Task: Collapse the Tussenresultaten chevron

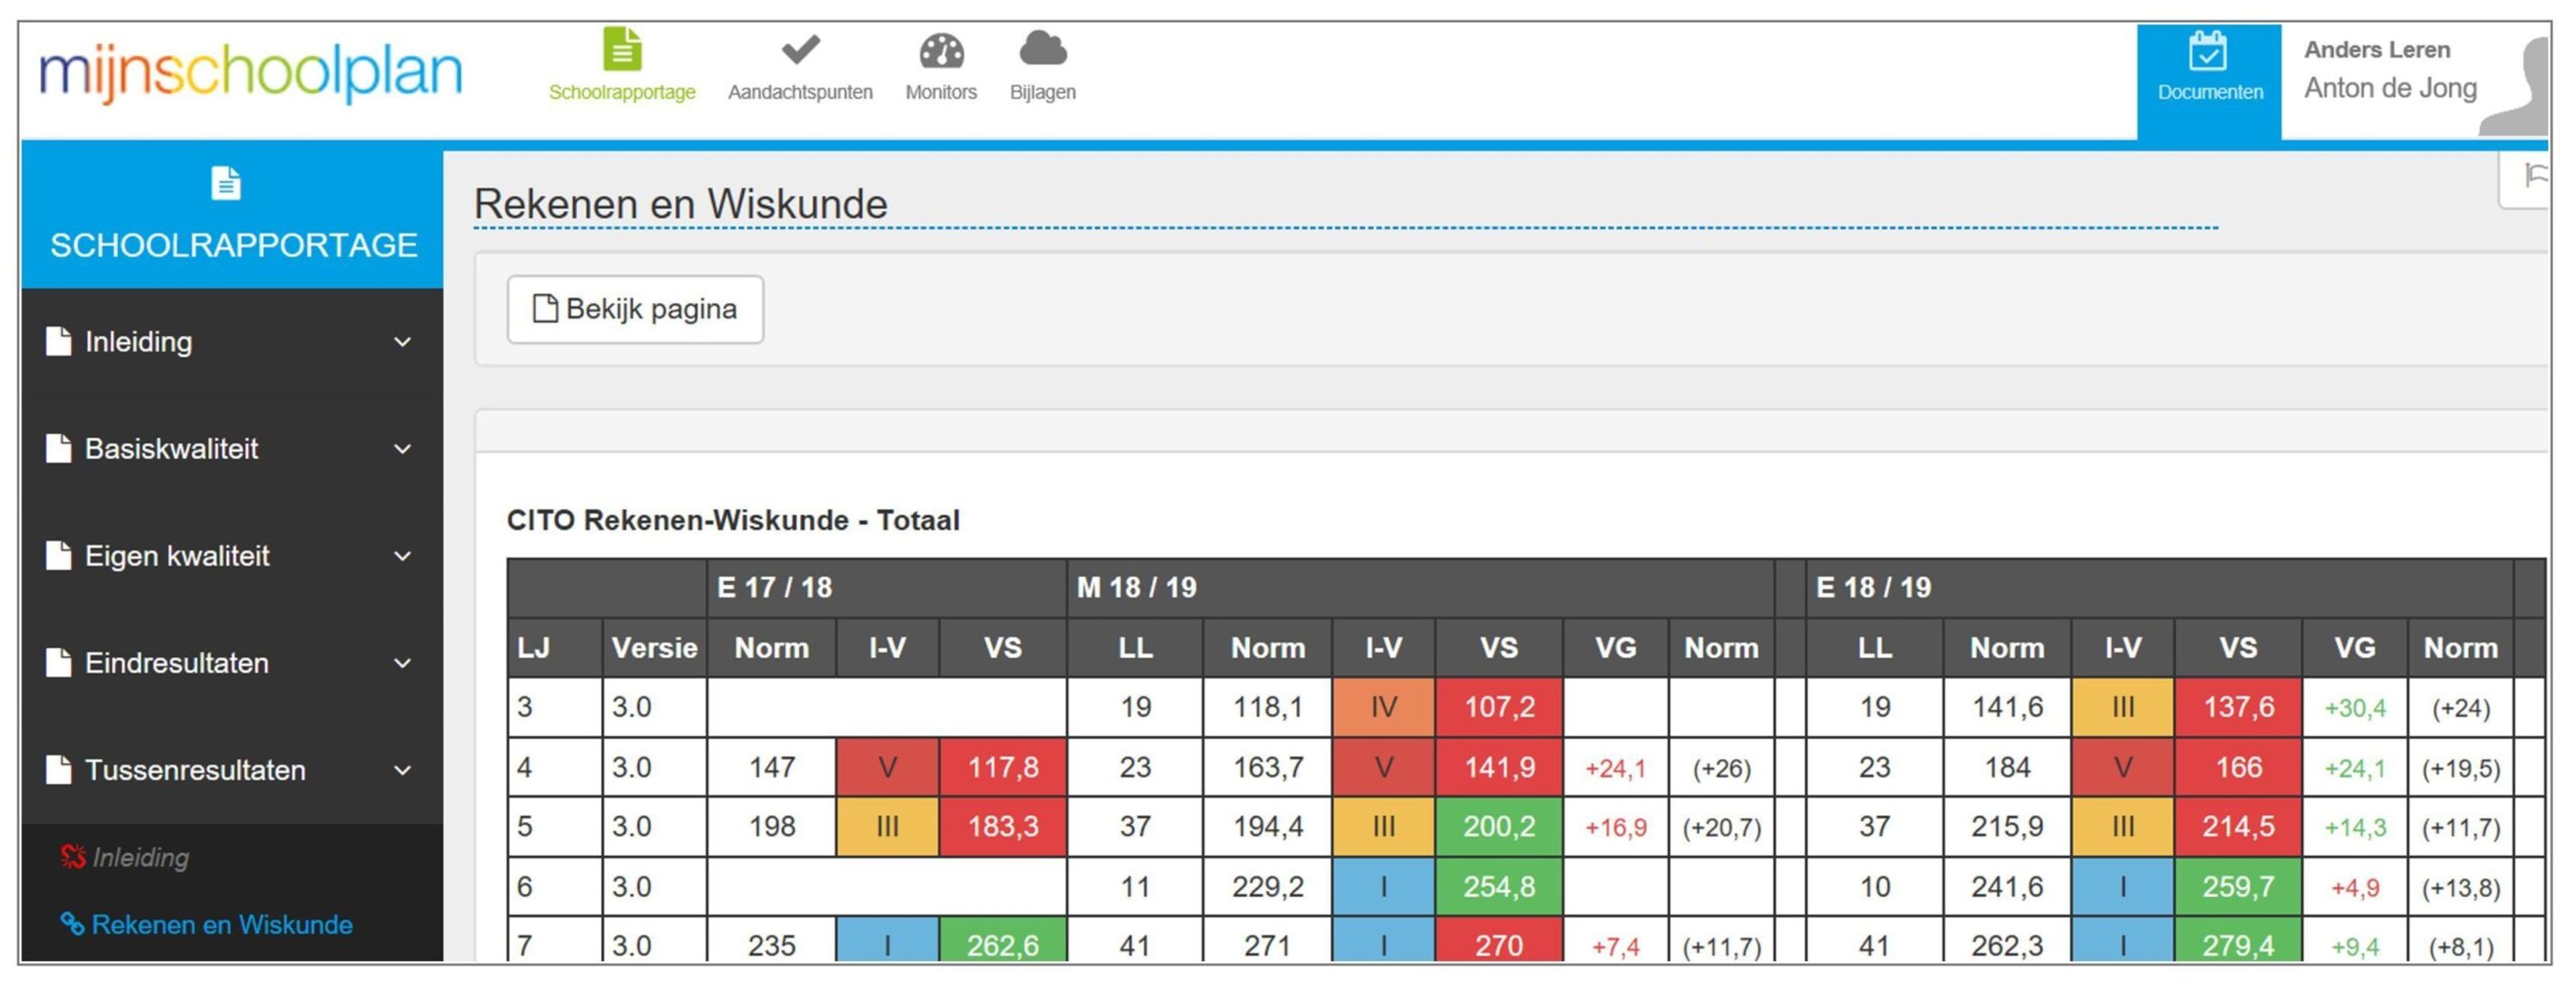Action: pyautogui.click(x=402, y=770)
